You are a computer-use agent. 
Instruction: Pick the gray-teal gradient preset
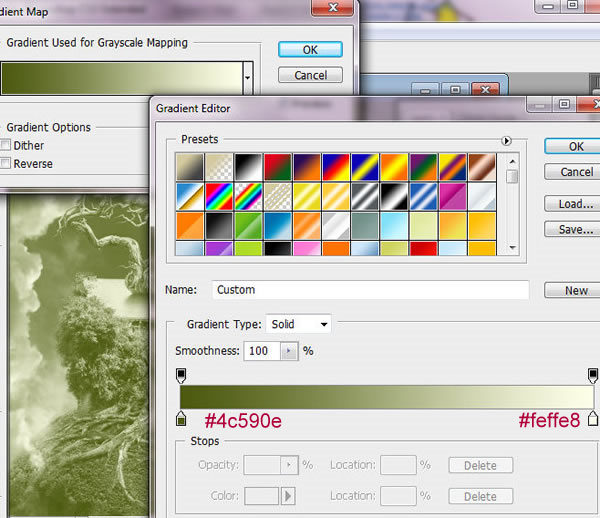tap(365, 226)
